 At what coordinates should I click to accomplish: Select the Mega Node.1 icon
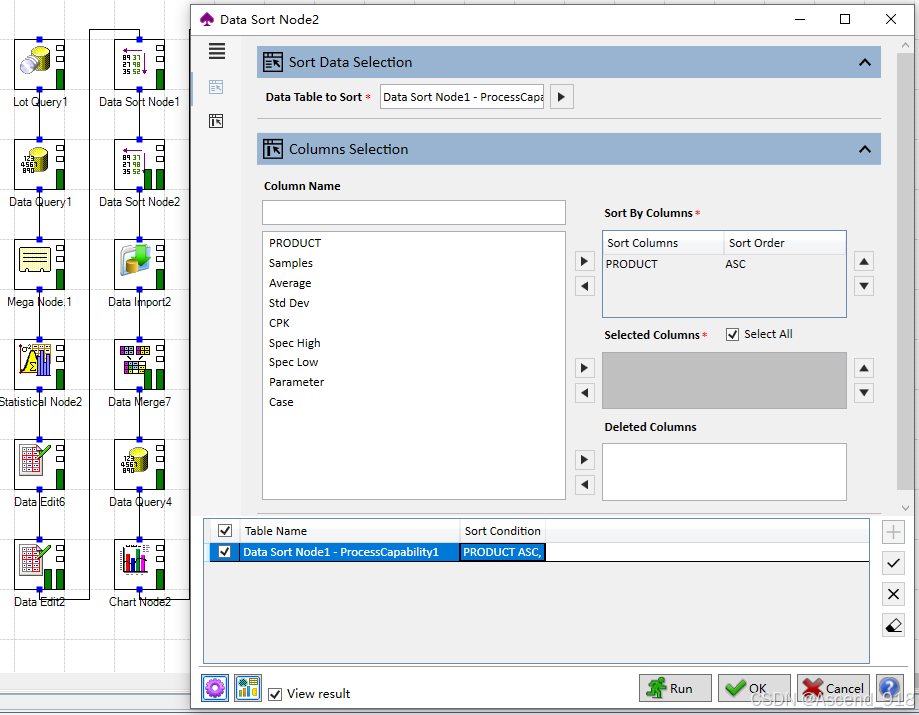tap(38, 262)
